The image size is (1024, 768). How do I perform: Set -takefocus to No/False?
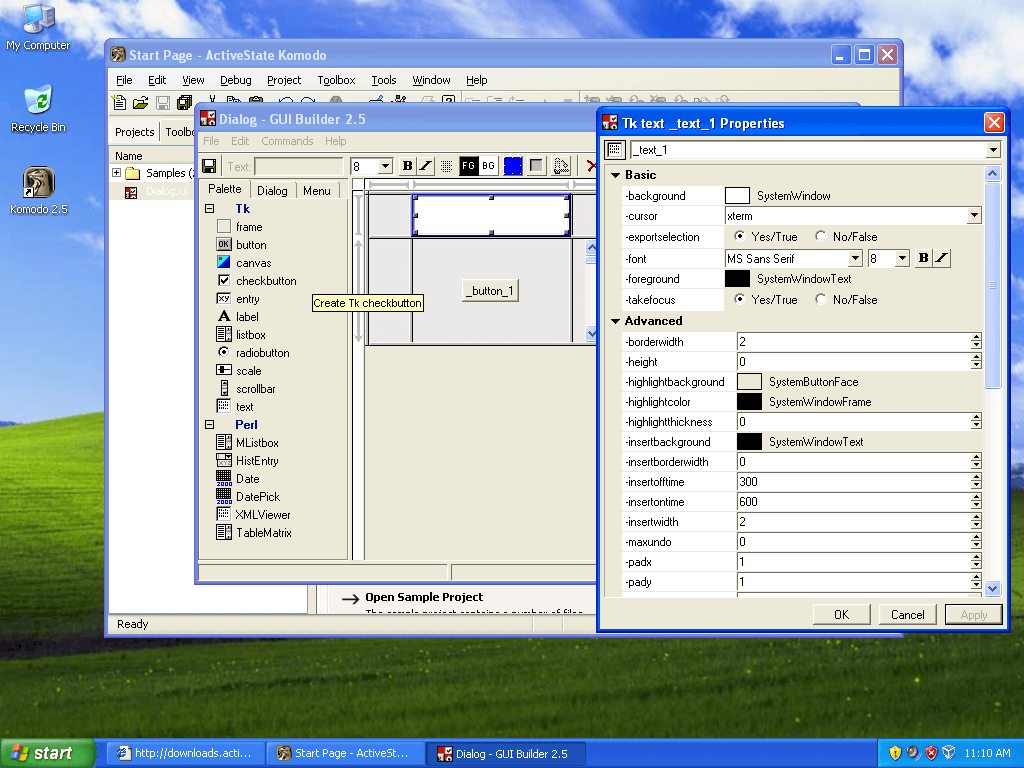[821, 298]
